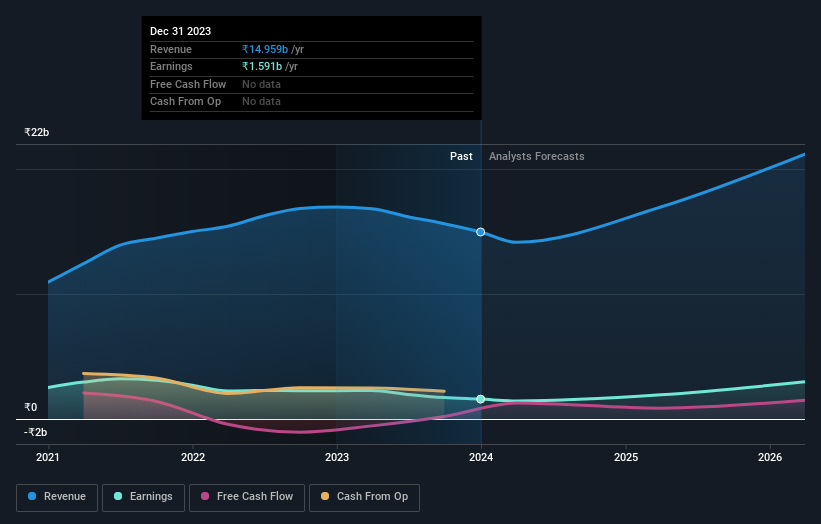
Task: Click the ₹14.959b revenue value
Action: coord(265,49)
